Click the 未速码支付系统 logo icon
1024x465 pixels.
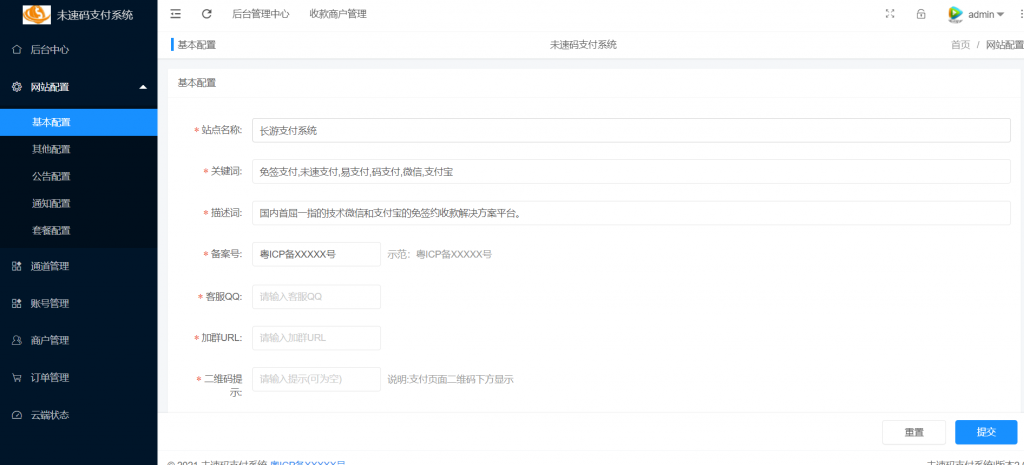(37, 14)
